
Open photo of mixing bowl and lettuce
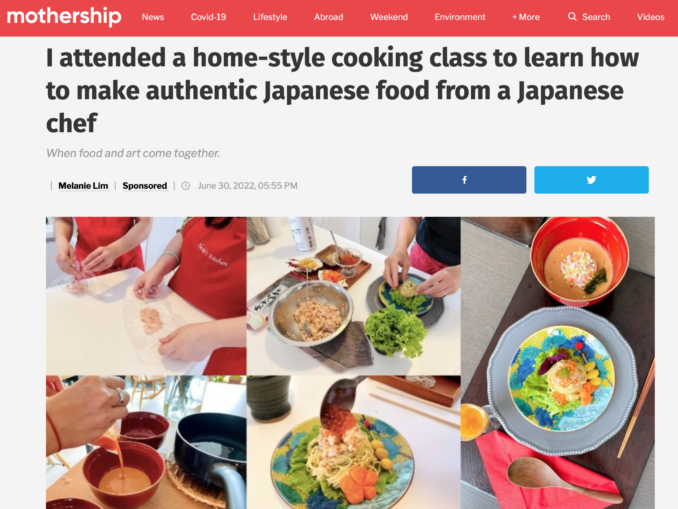[353, 296]
